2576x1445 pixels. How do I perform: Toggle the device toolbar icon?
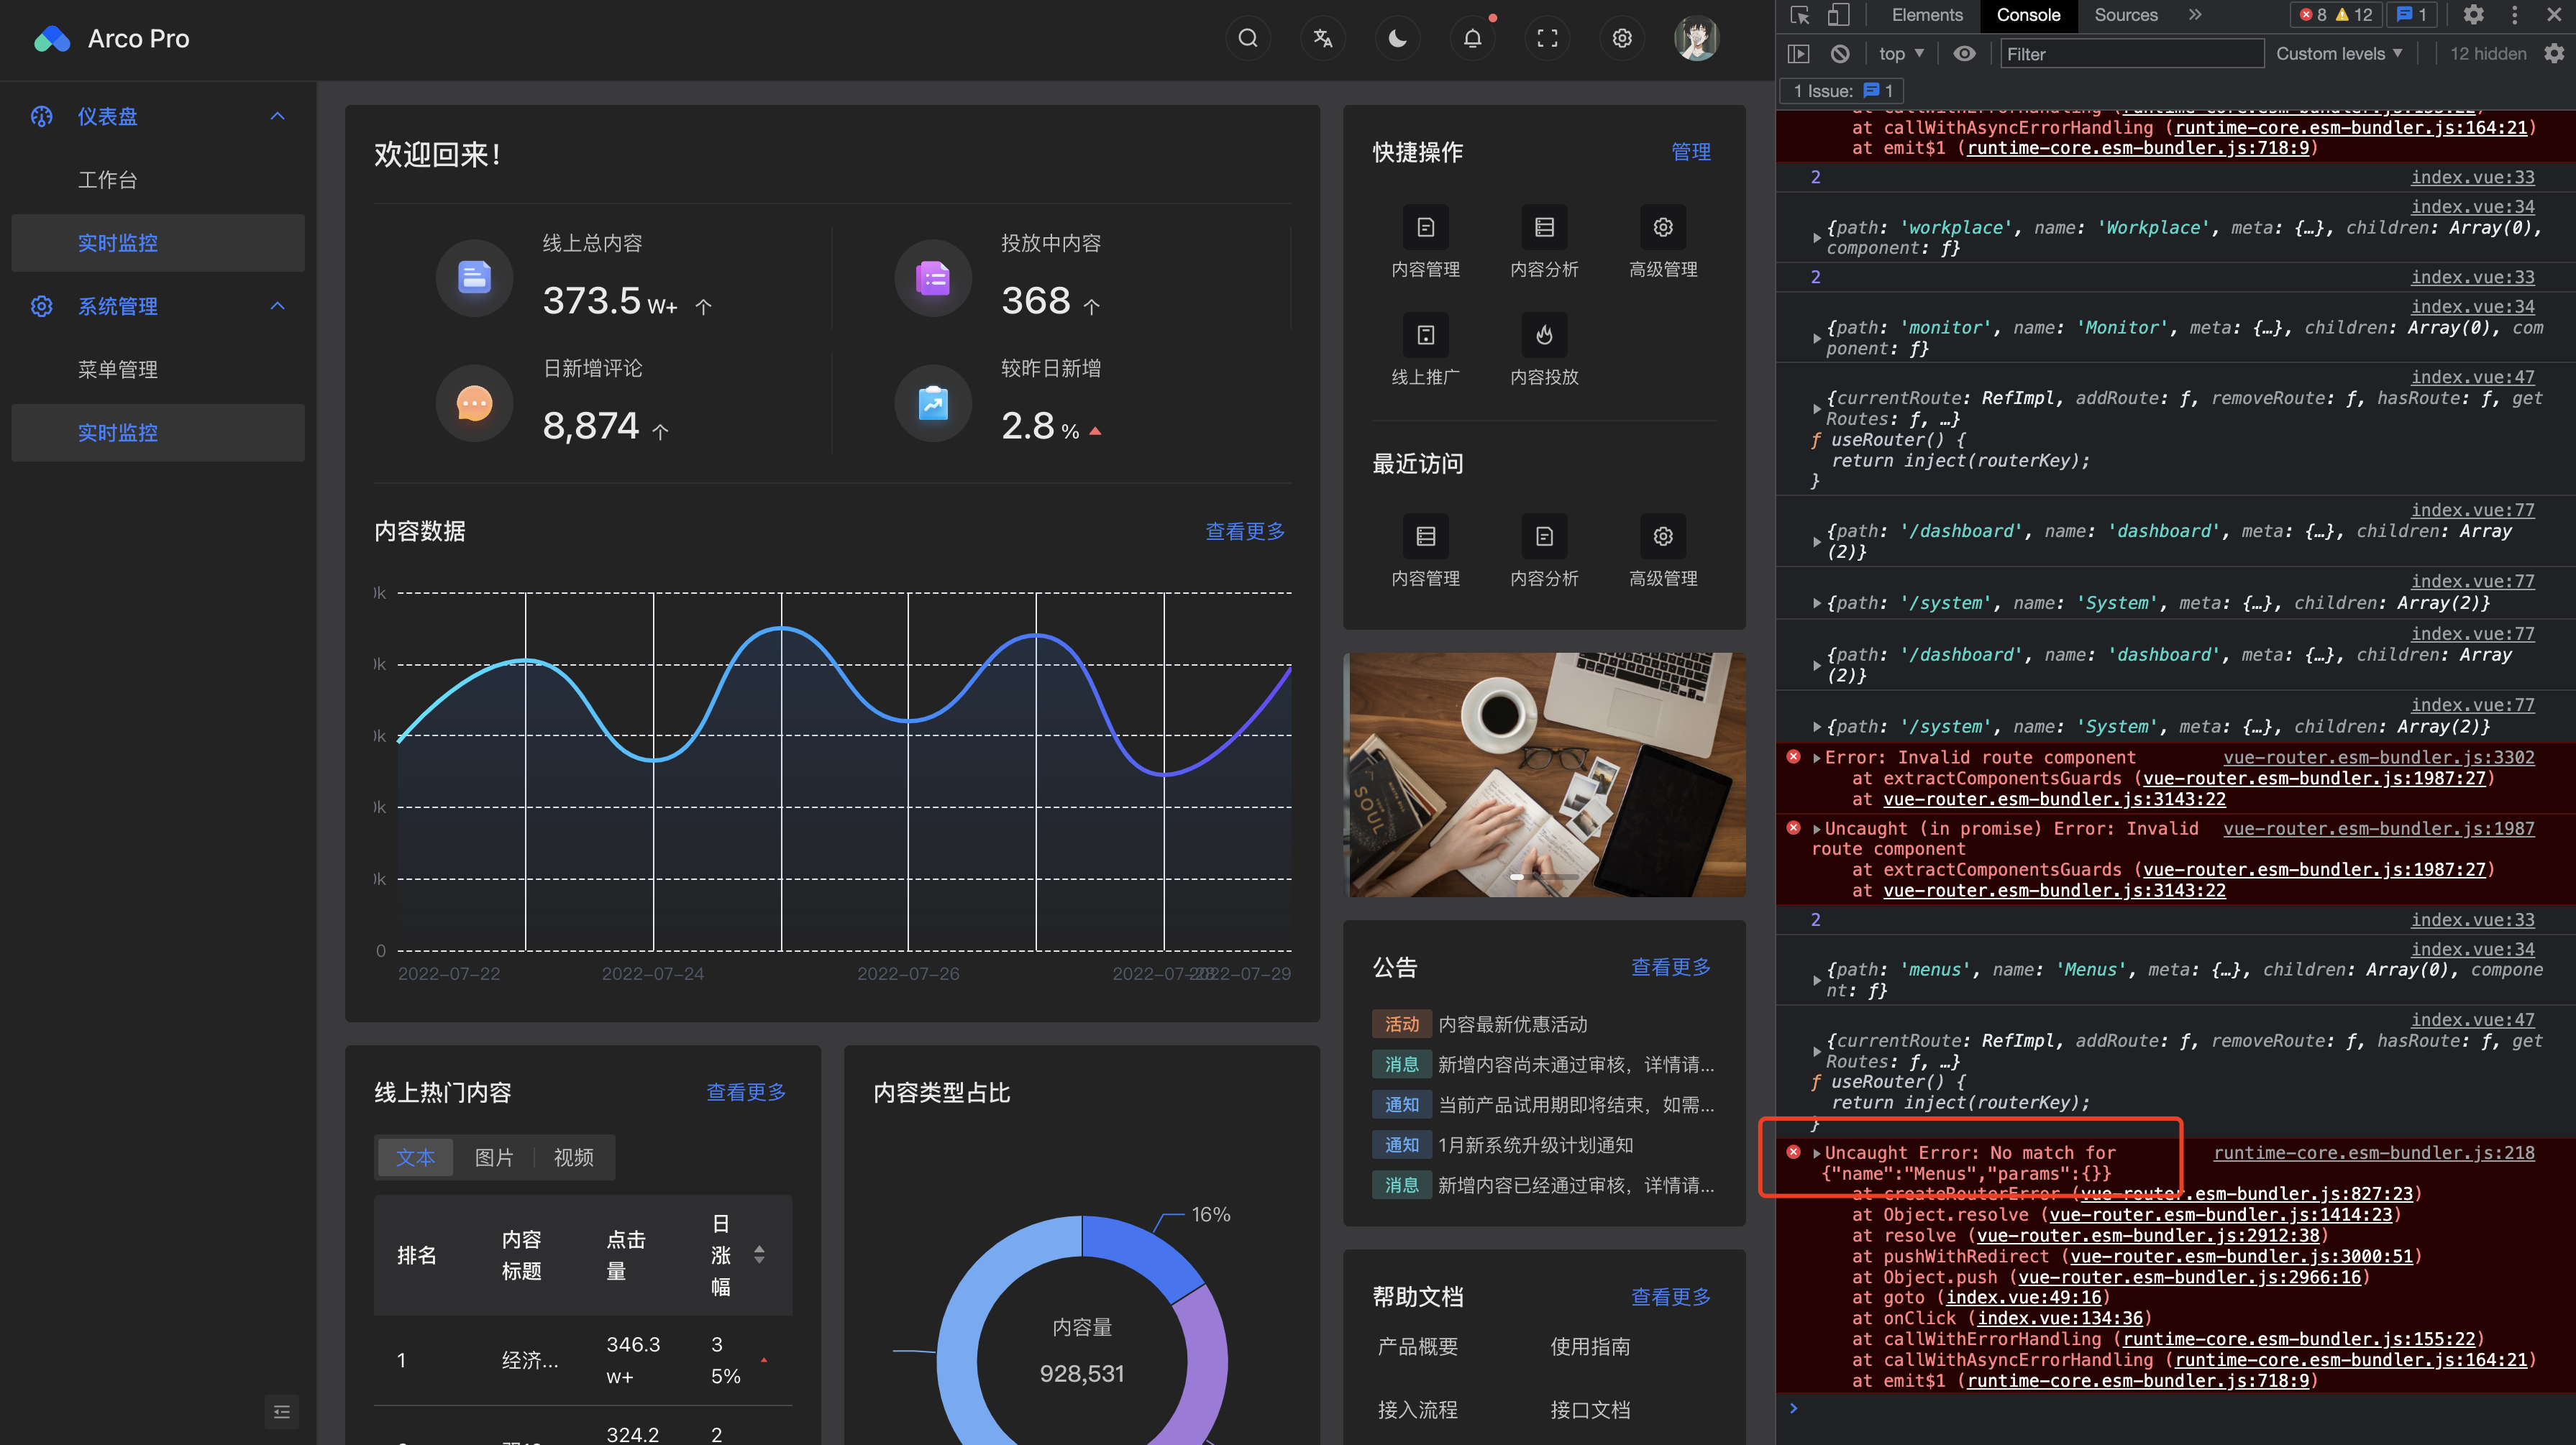point(1838,15)
